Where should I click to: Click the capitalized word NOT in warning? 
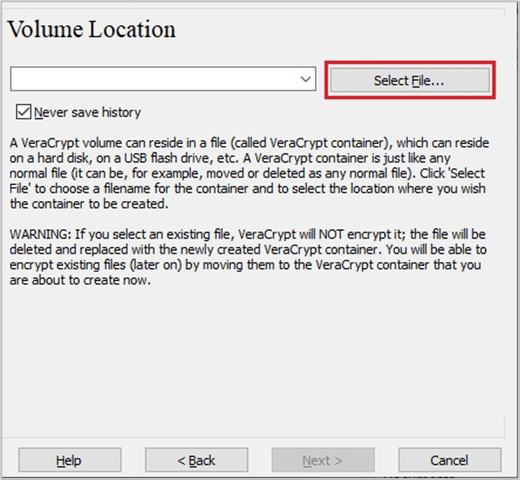click(331, 234)
